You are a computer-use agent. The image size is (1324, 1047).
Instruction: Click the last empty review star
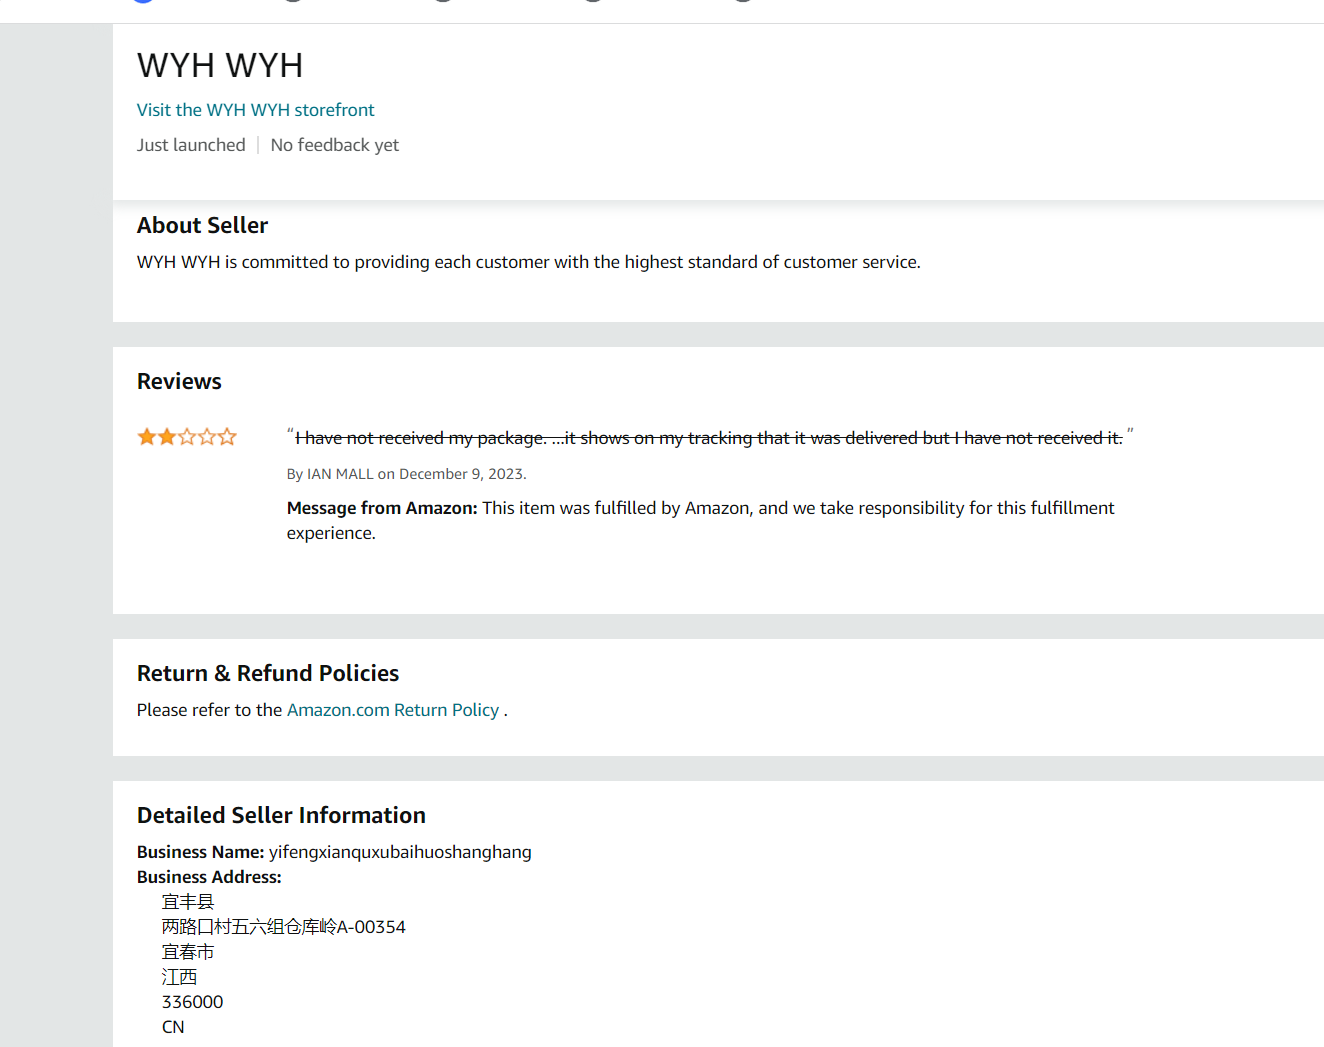(x=228, y=437)
